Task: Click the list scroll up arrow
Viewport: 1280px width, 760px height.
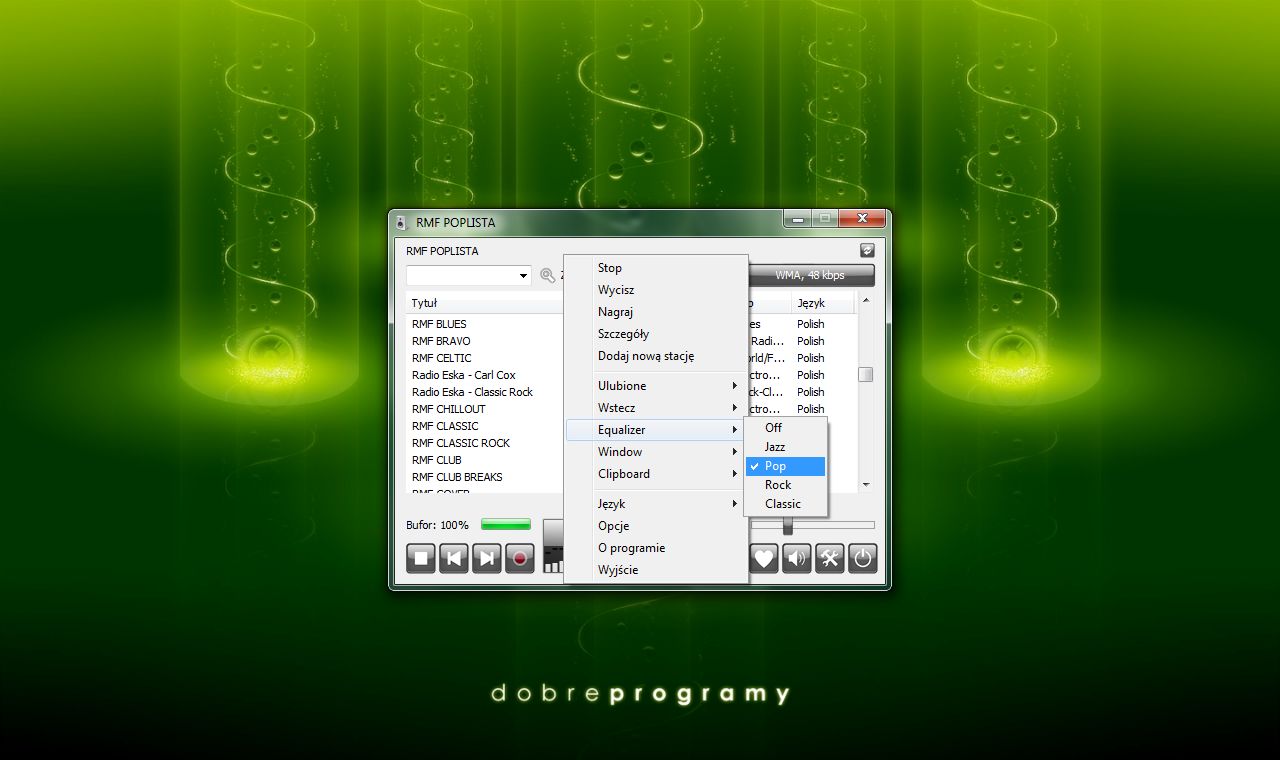Action: click(x=866, y=301)
